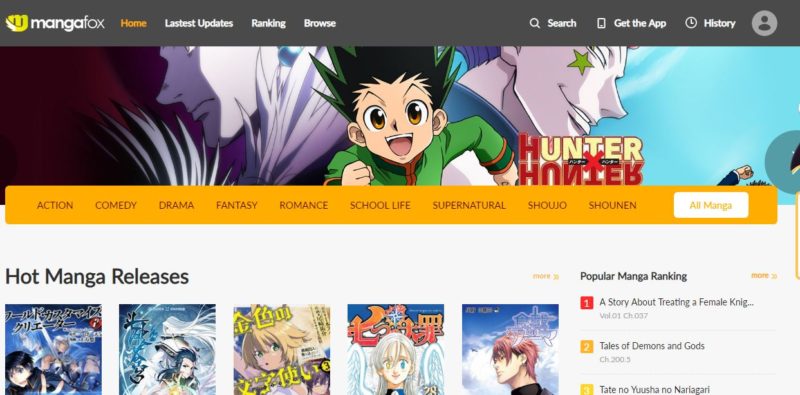This screenshot has height=395, width=800.
Task: Click more next to Popular Manga Ranking
Action: (764, 276)
